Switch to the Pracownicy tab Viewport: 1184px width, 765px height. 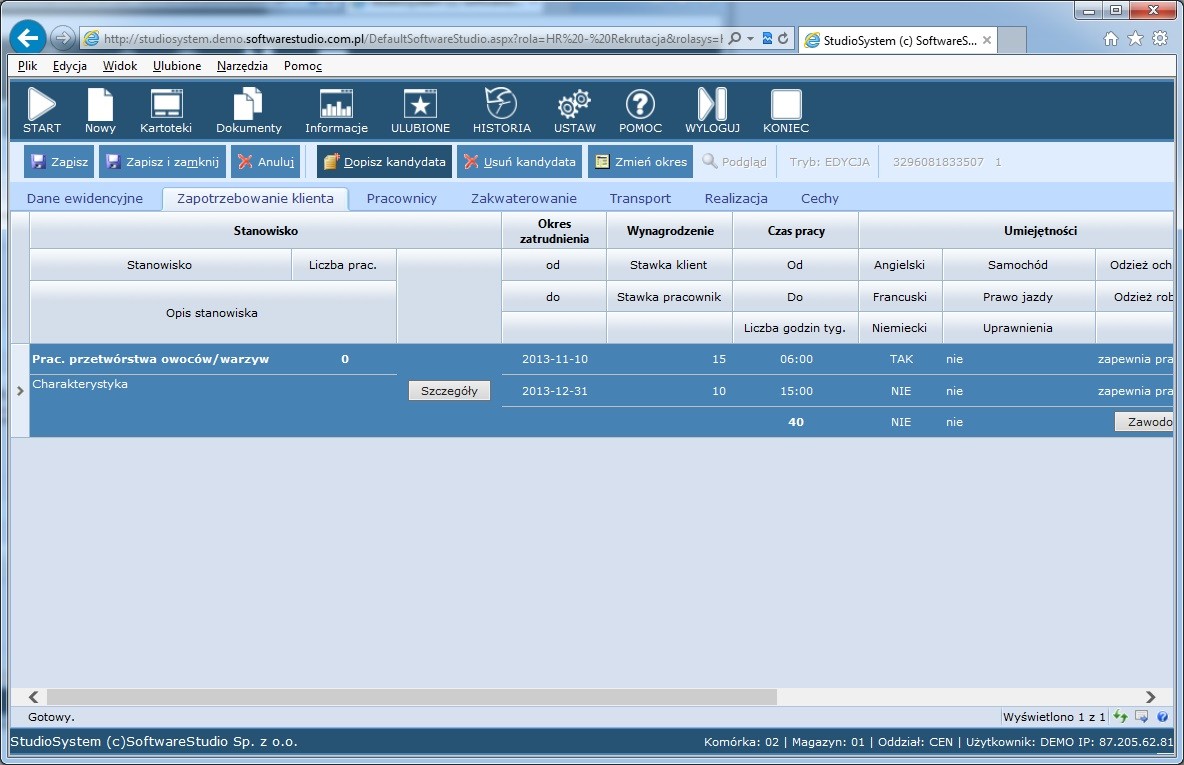[x=402, y=199]
